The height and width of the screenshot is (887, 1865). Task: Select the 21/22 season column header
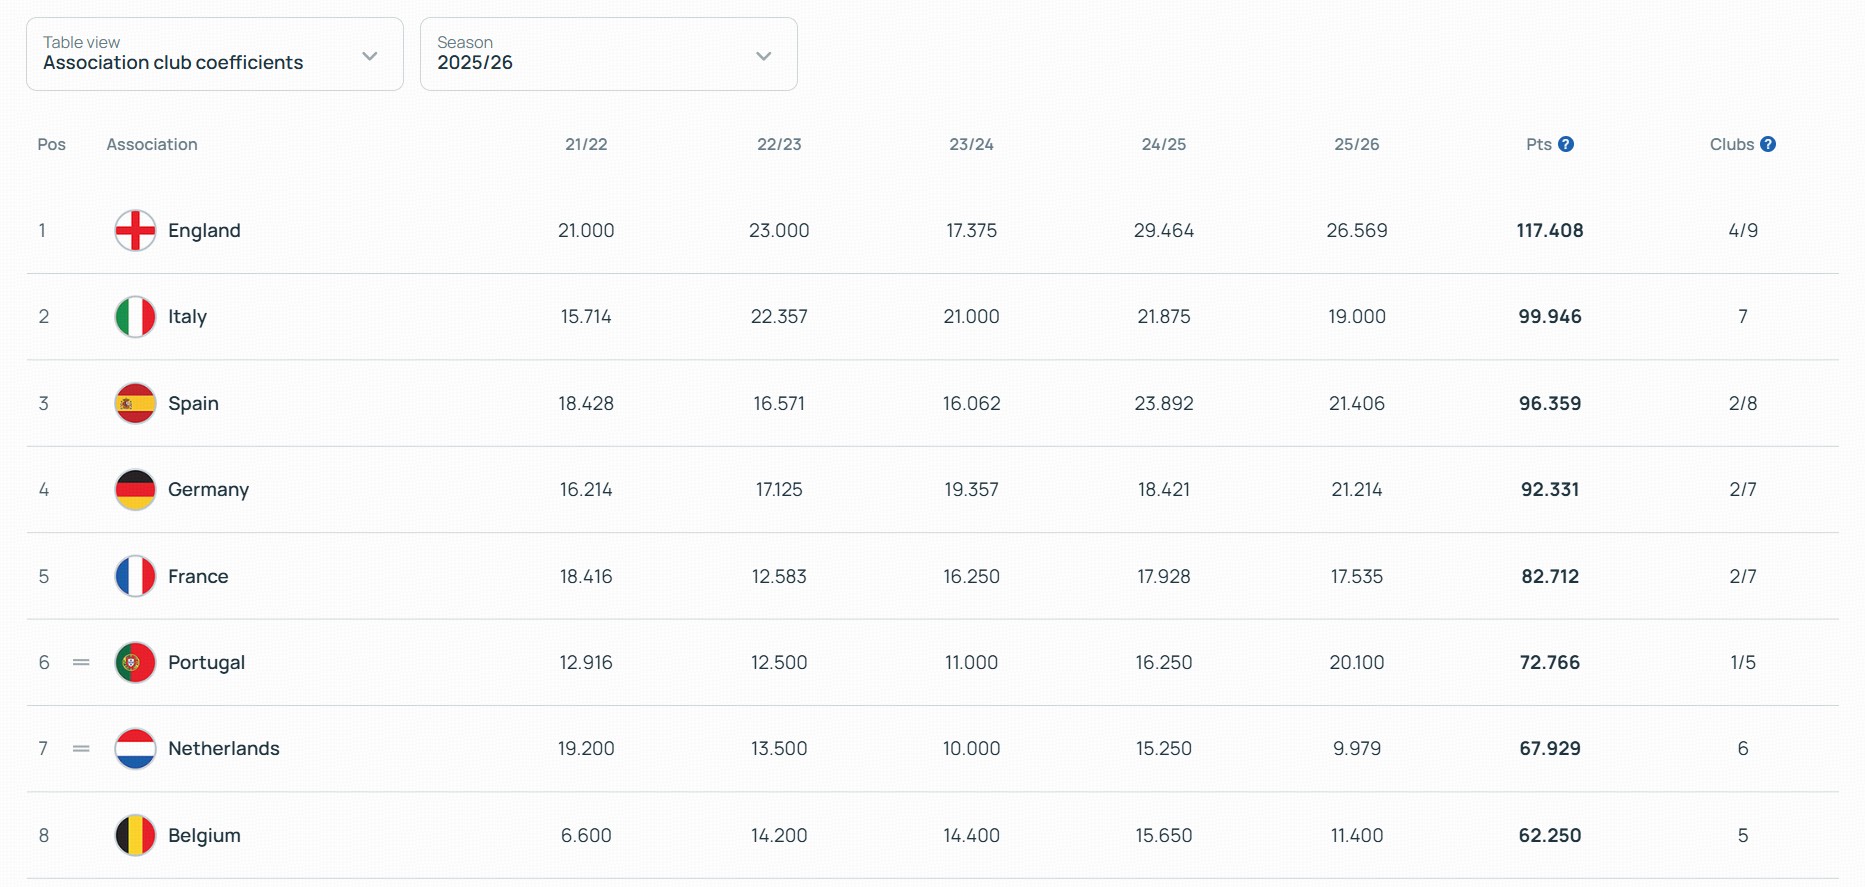586,144
